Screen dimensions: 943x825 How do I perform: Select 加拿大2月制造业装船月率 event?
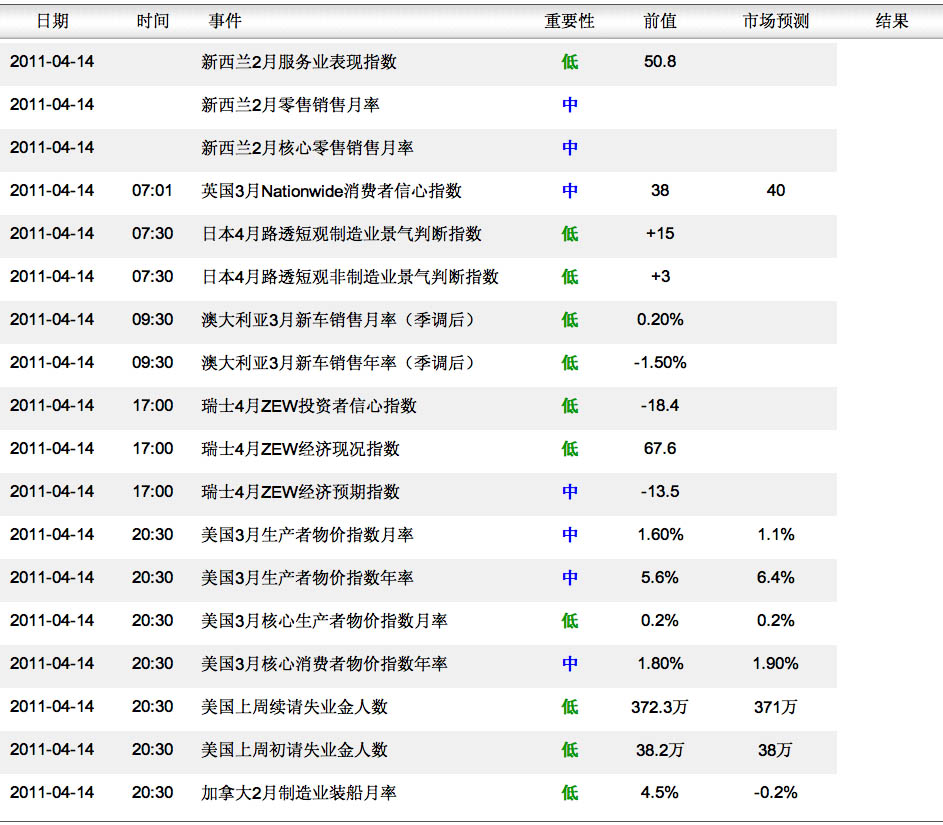(x=299, y=793)
